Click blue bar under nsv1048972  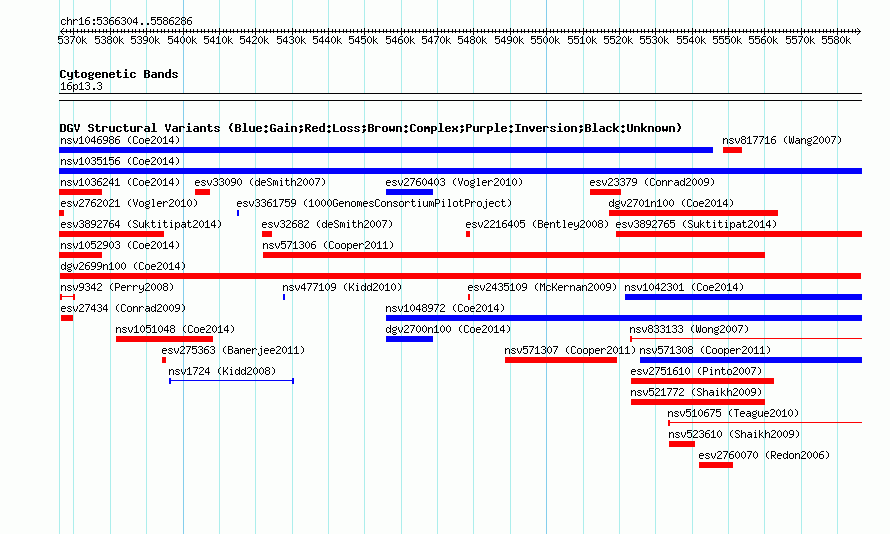[x=624, y=318]
